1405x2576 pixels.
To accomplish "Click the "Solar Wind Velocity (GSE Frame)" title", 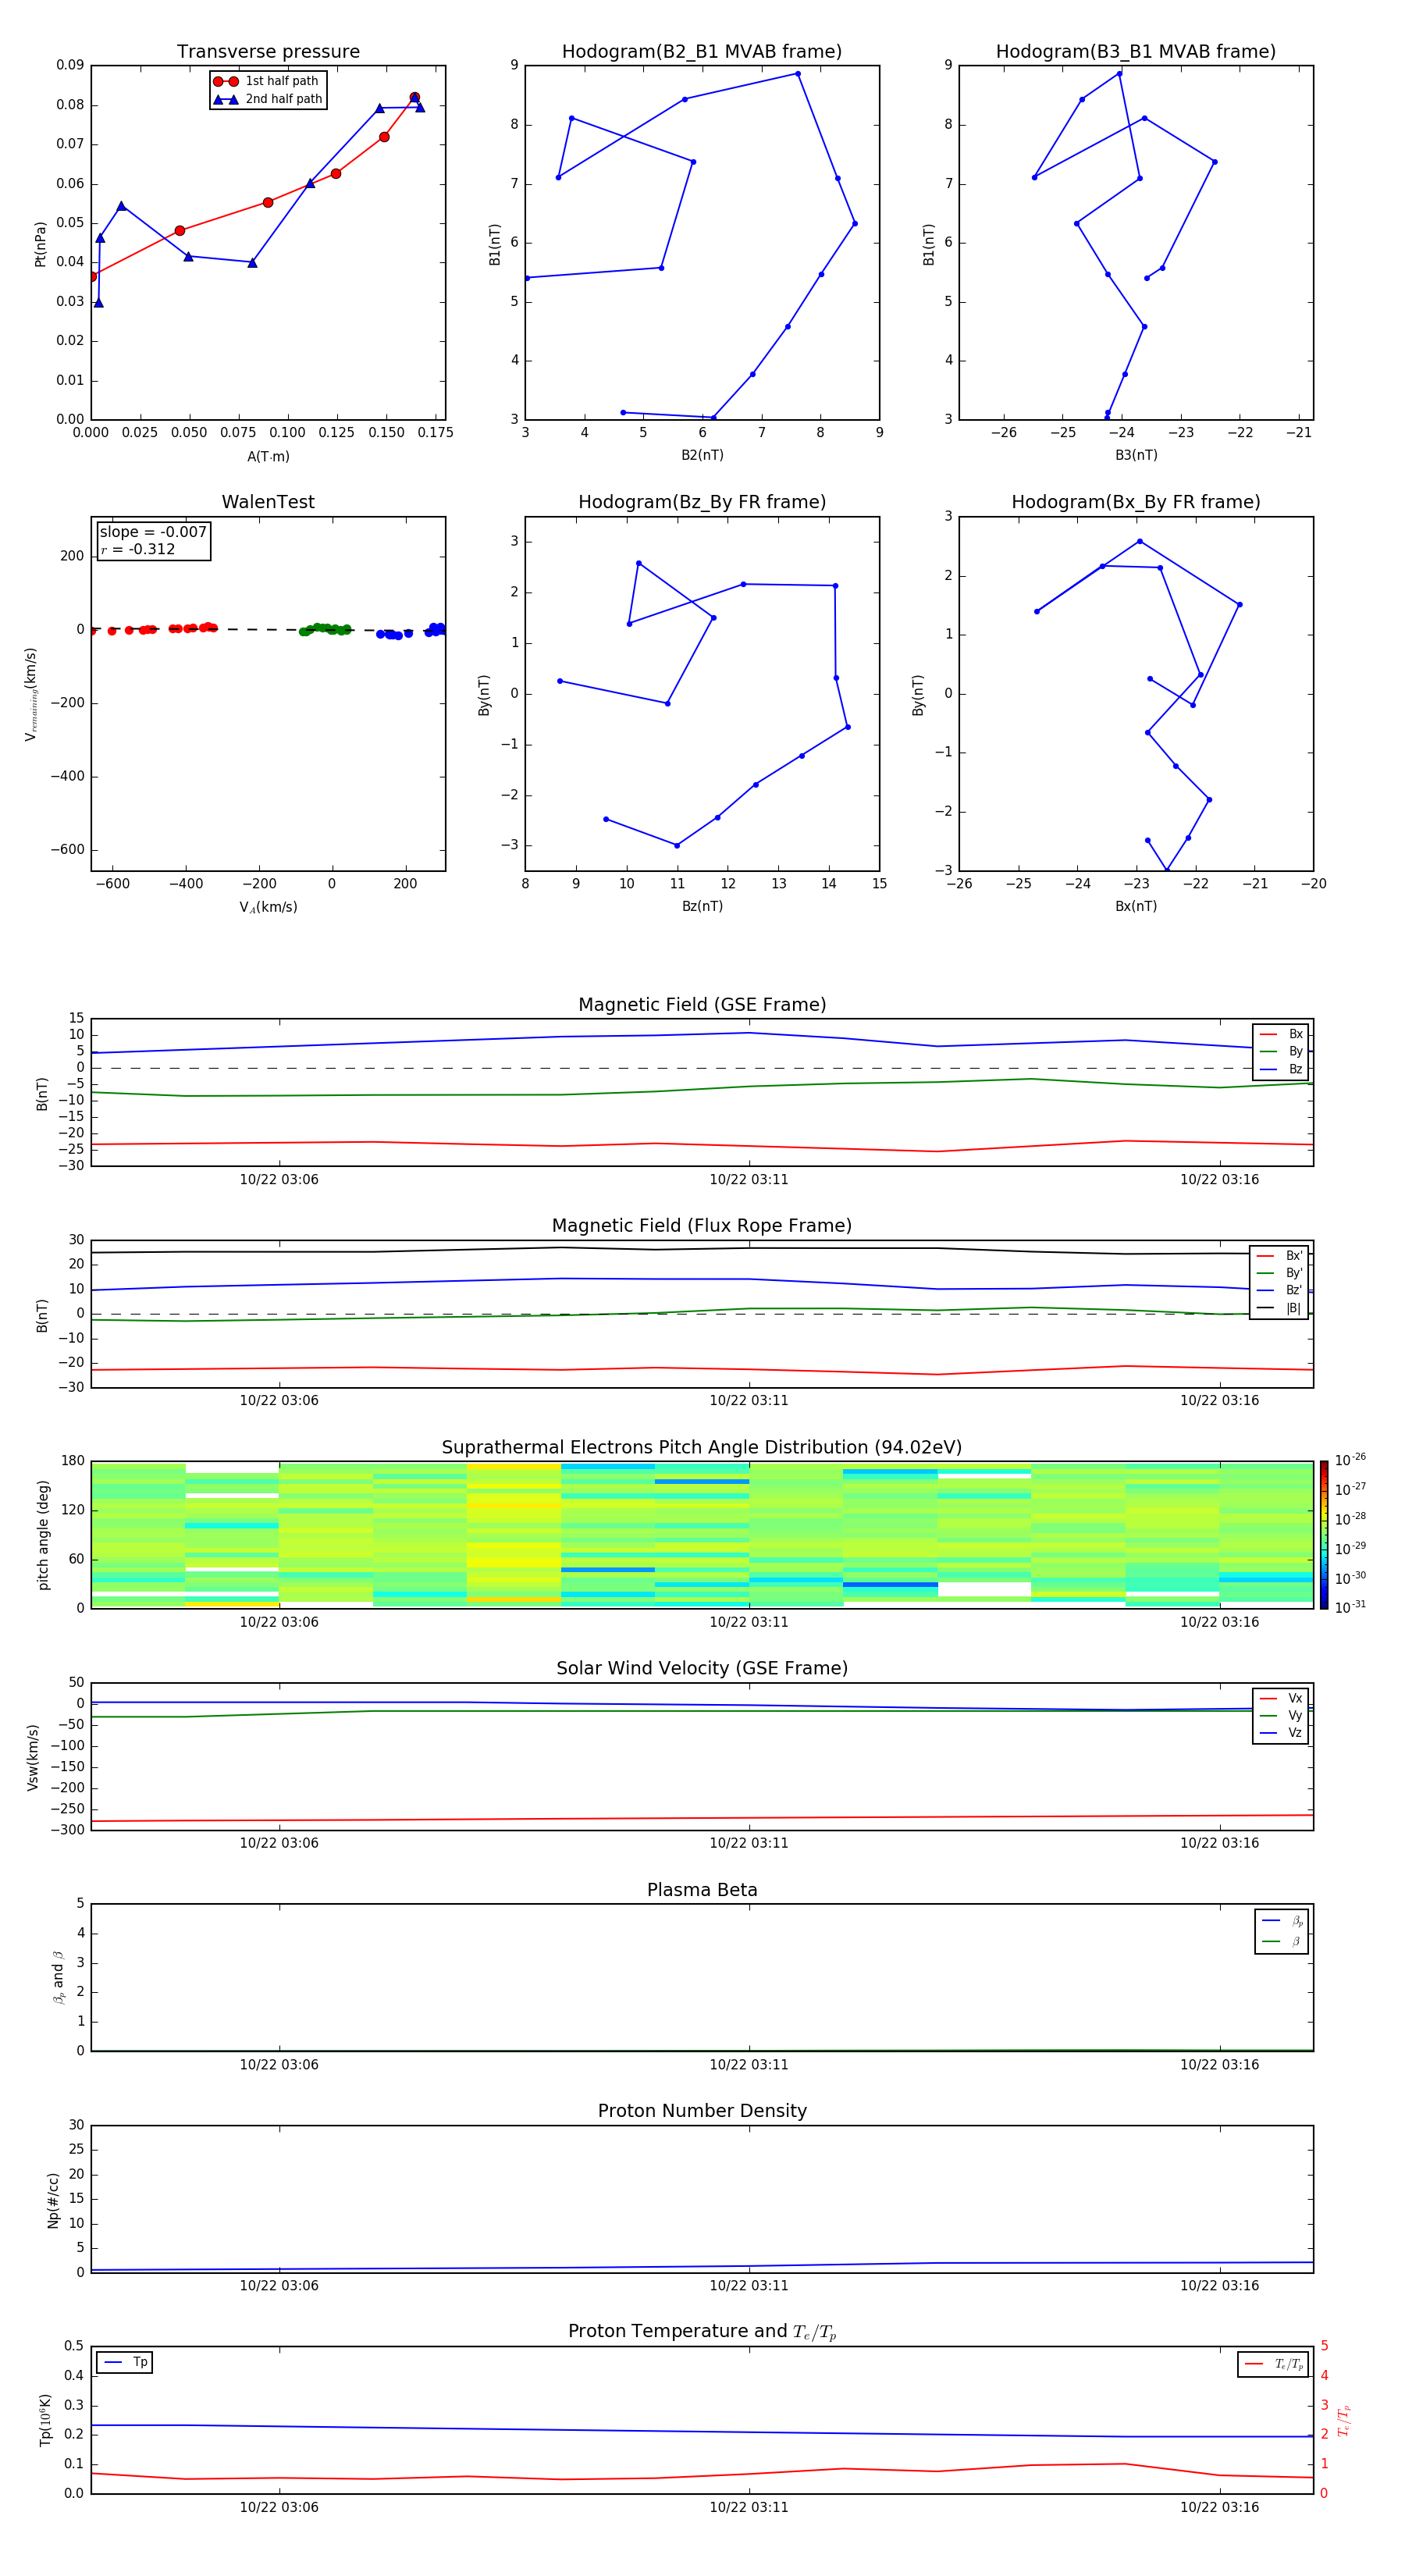I will 702,1669.
